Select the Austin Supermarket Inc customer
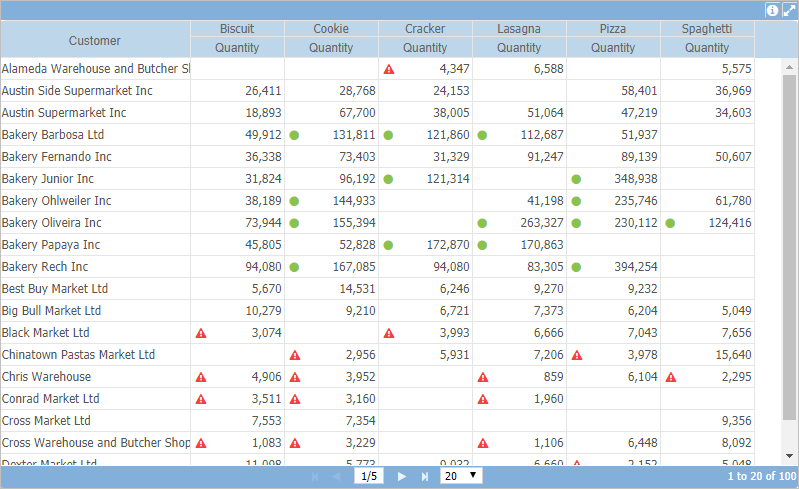 [64, 113]
